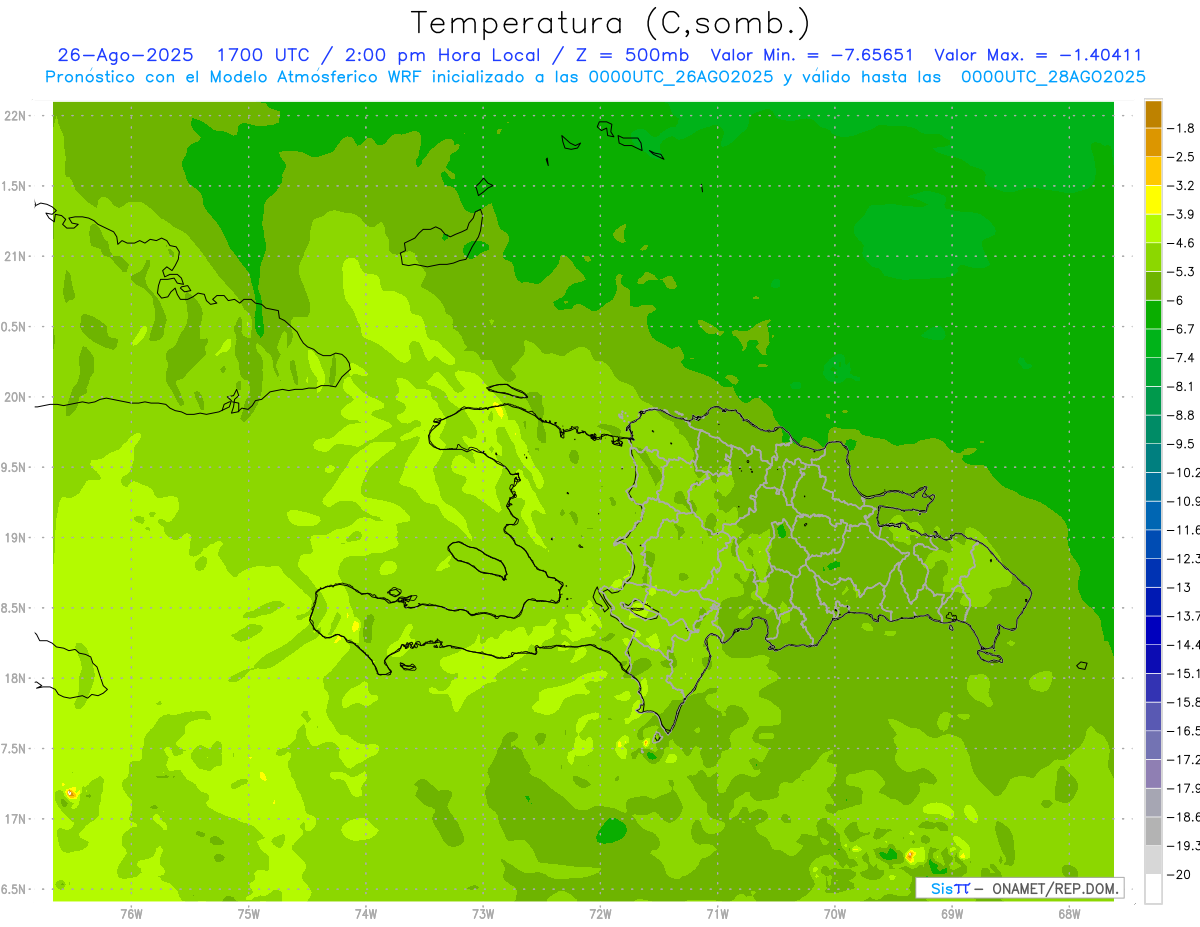Select the valid-until time "0000UTC_28AGO2025"
The image size is (1200, 927).
pos(1052,77)
